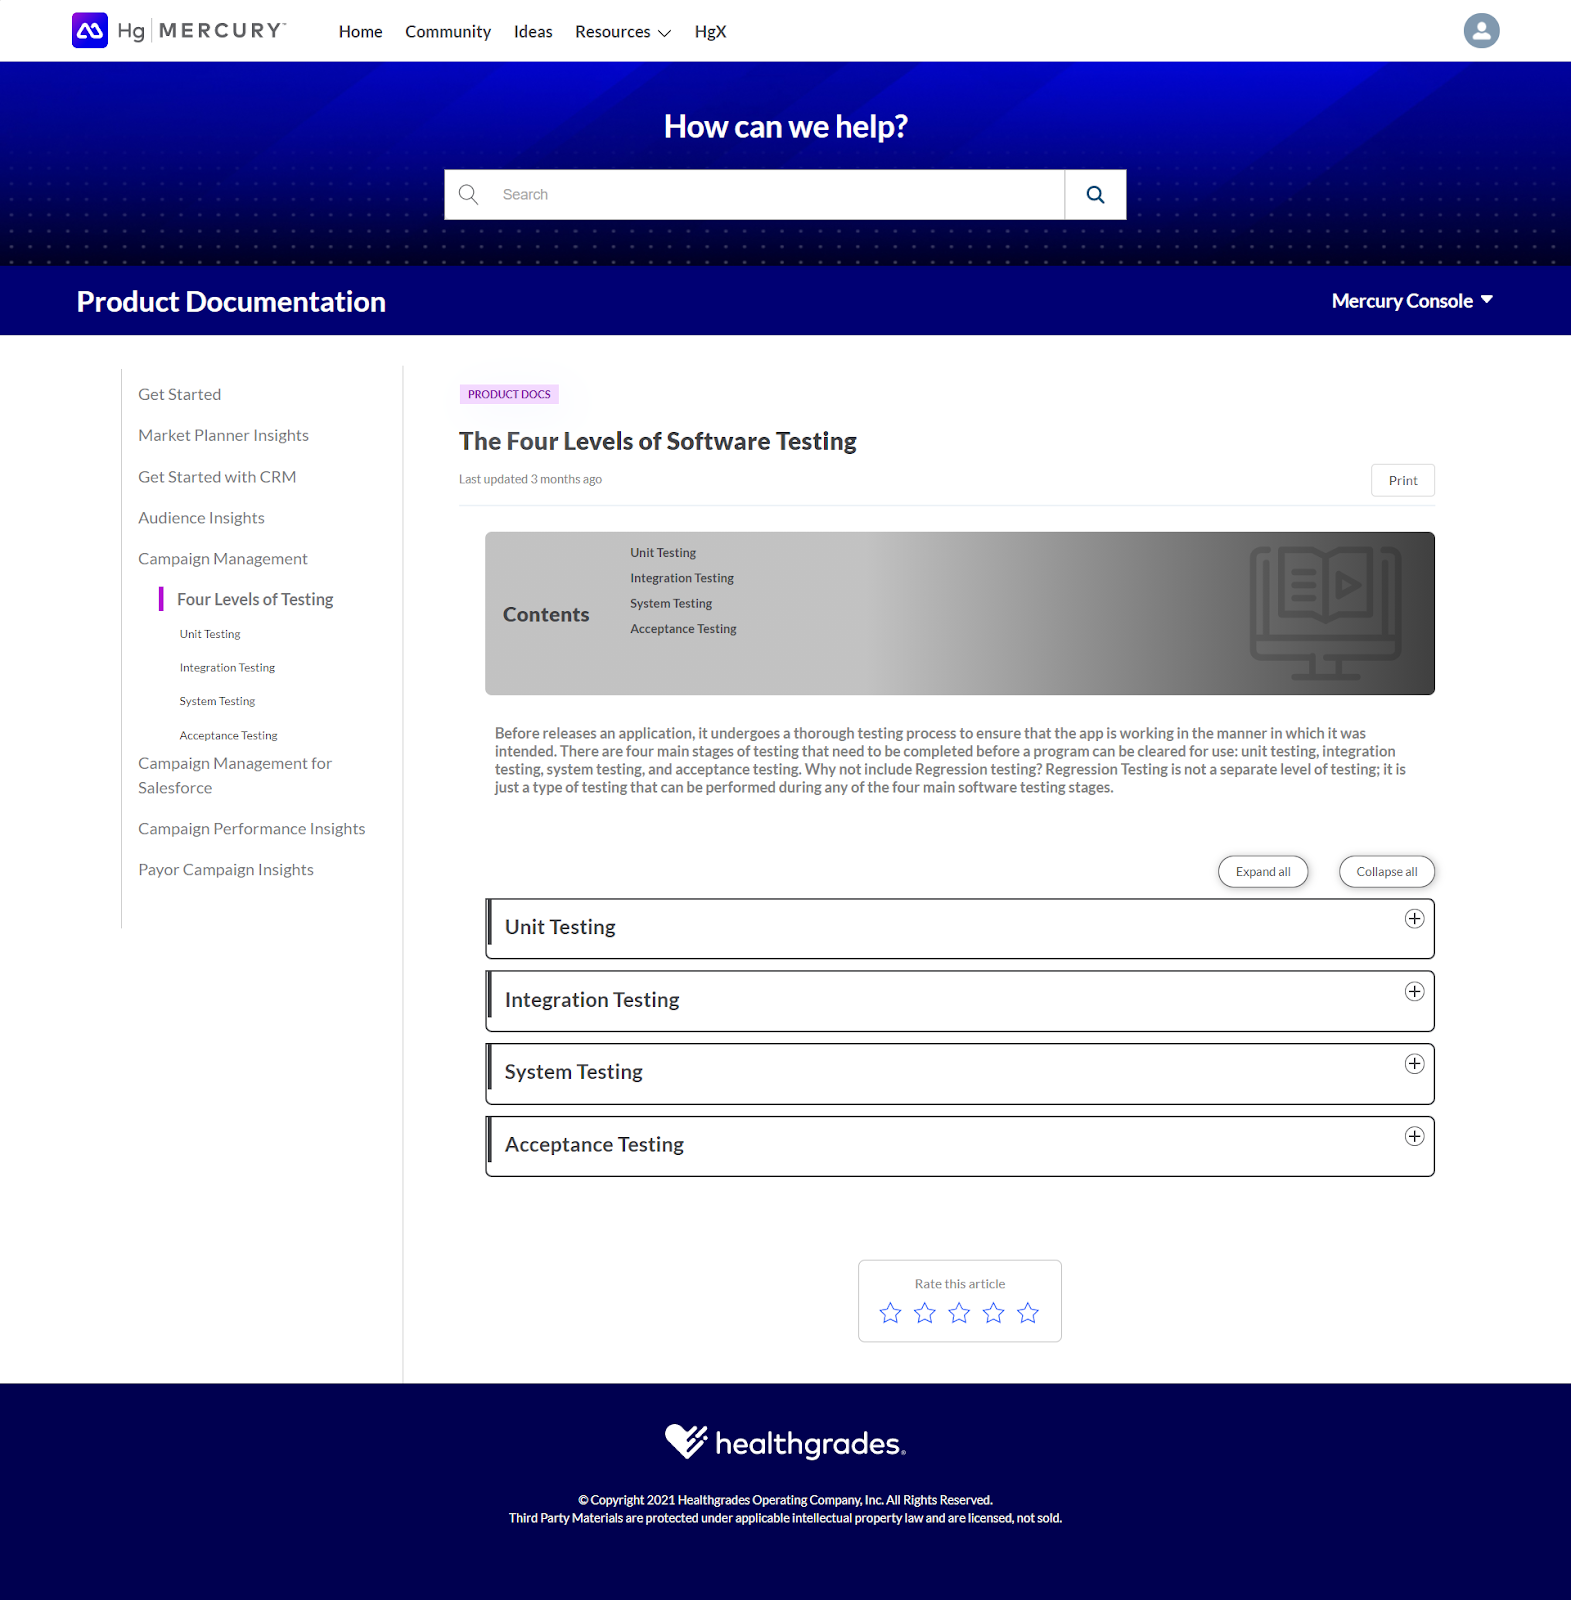Expand Integration Testing using its plus icon

coord(1414,992)
